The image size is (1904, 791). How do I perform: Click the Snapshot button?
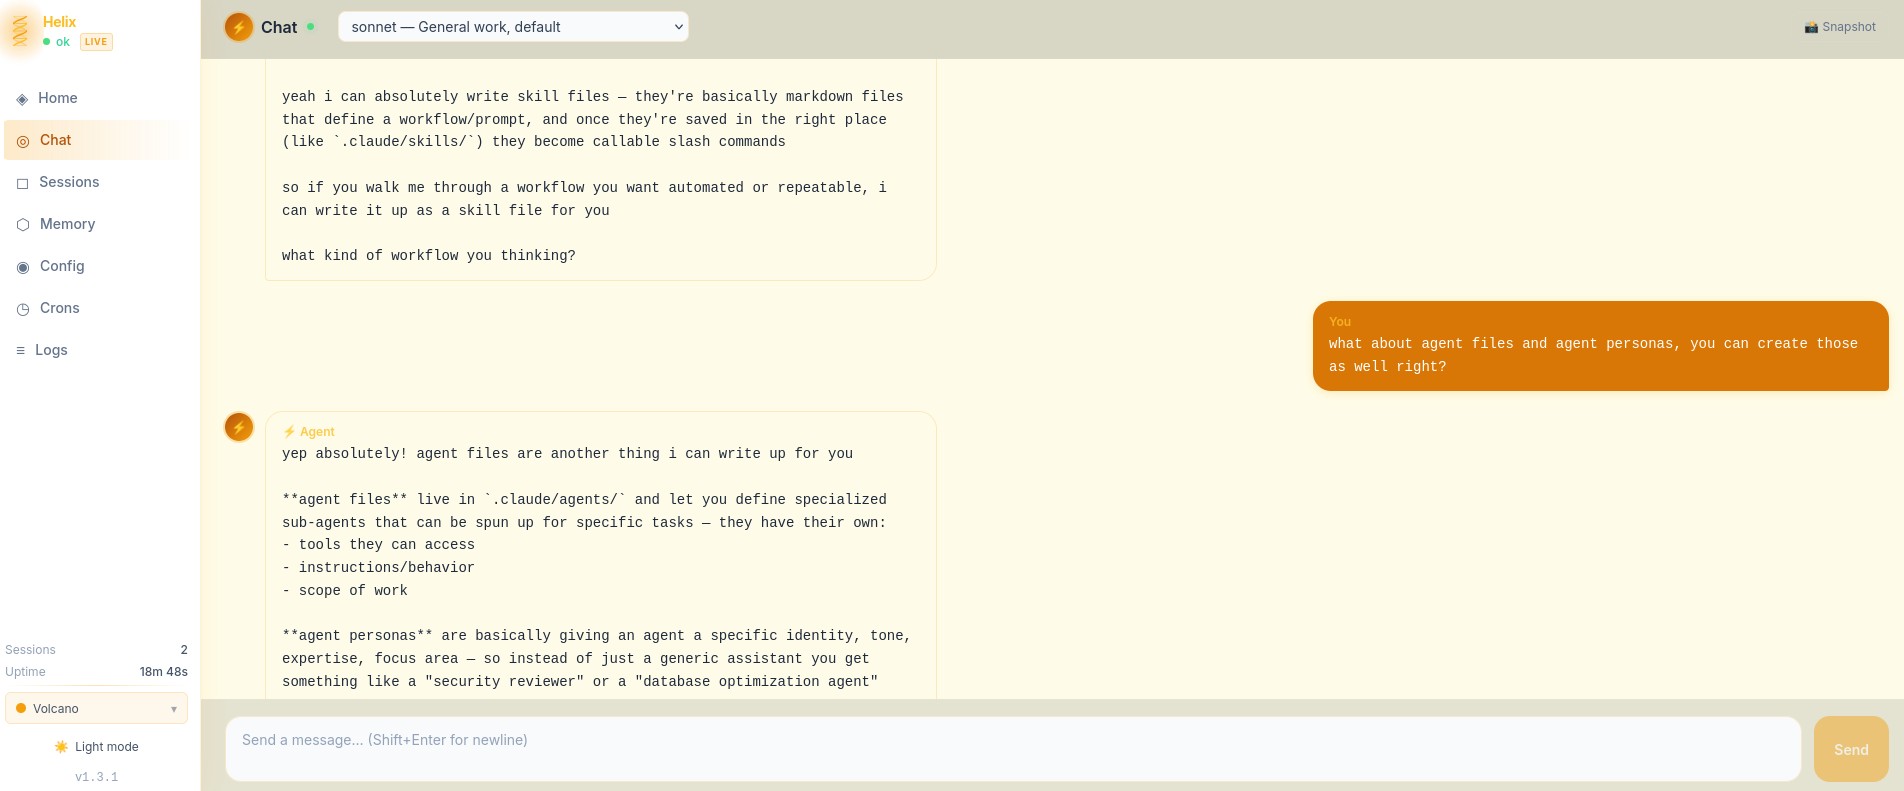[1840, 27]
